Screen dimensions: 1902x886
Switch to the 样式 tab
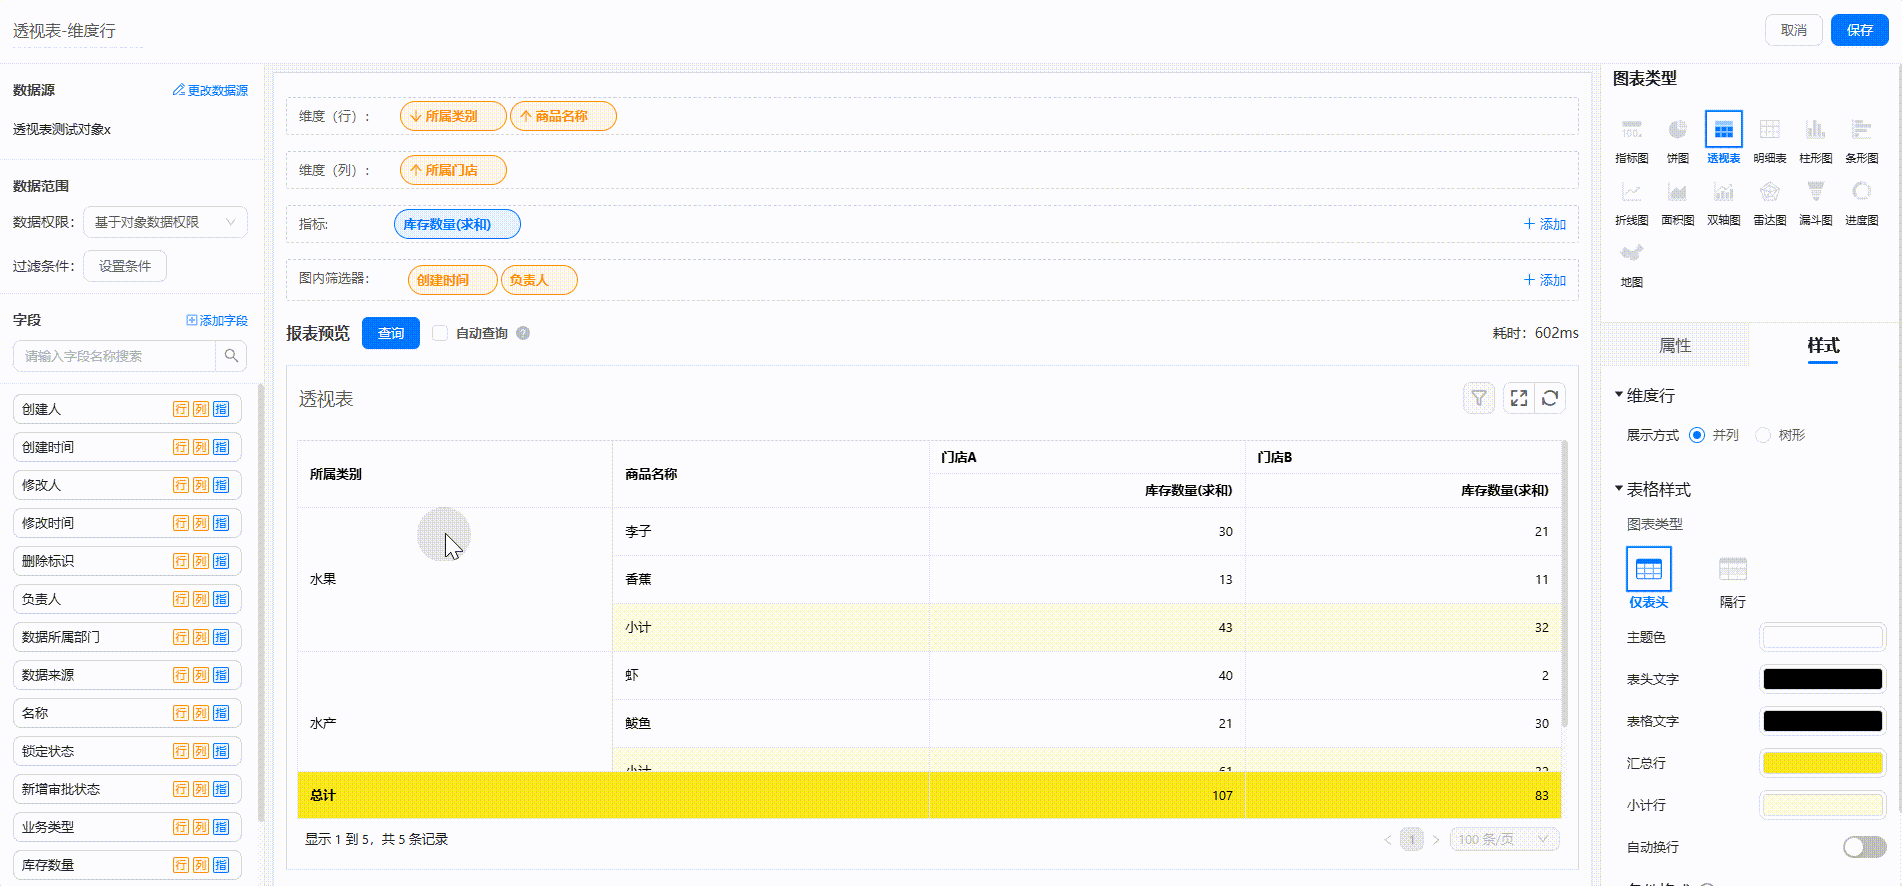[x=1822, y=345]
